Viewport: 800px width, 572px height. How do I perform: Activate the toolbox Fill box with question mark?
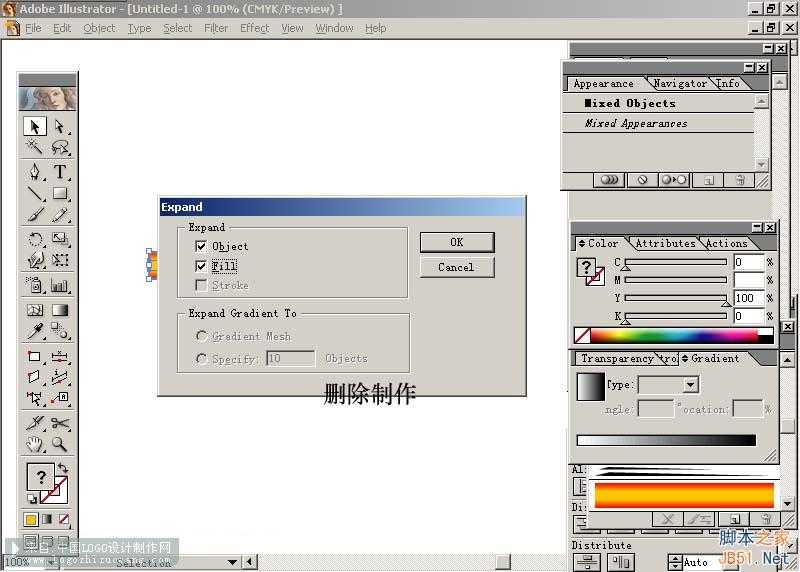click(x=40, y=478)
